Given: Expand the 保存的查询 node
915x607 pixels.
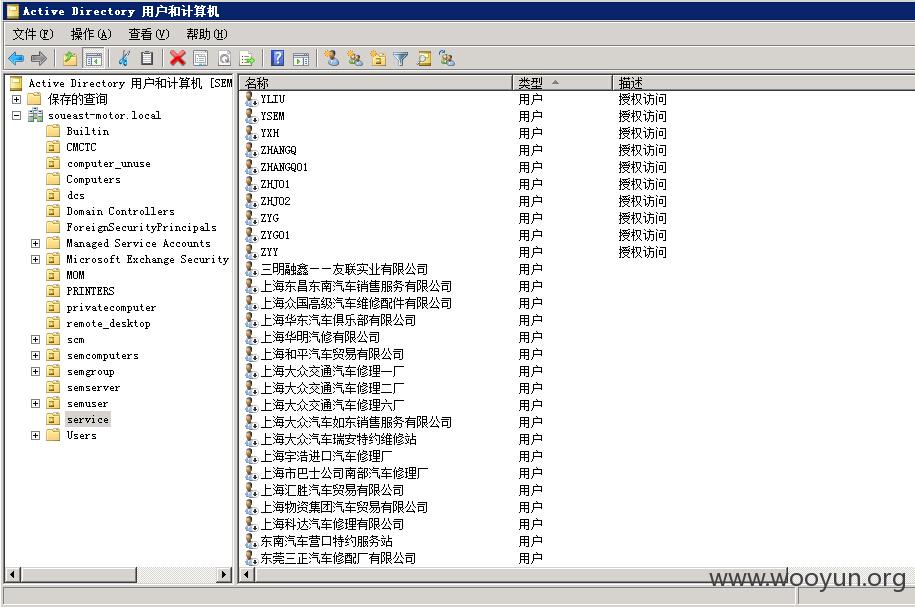Looking at the screenshot, I should pos(16,99).
